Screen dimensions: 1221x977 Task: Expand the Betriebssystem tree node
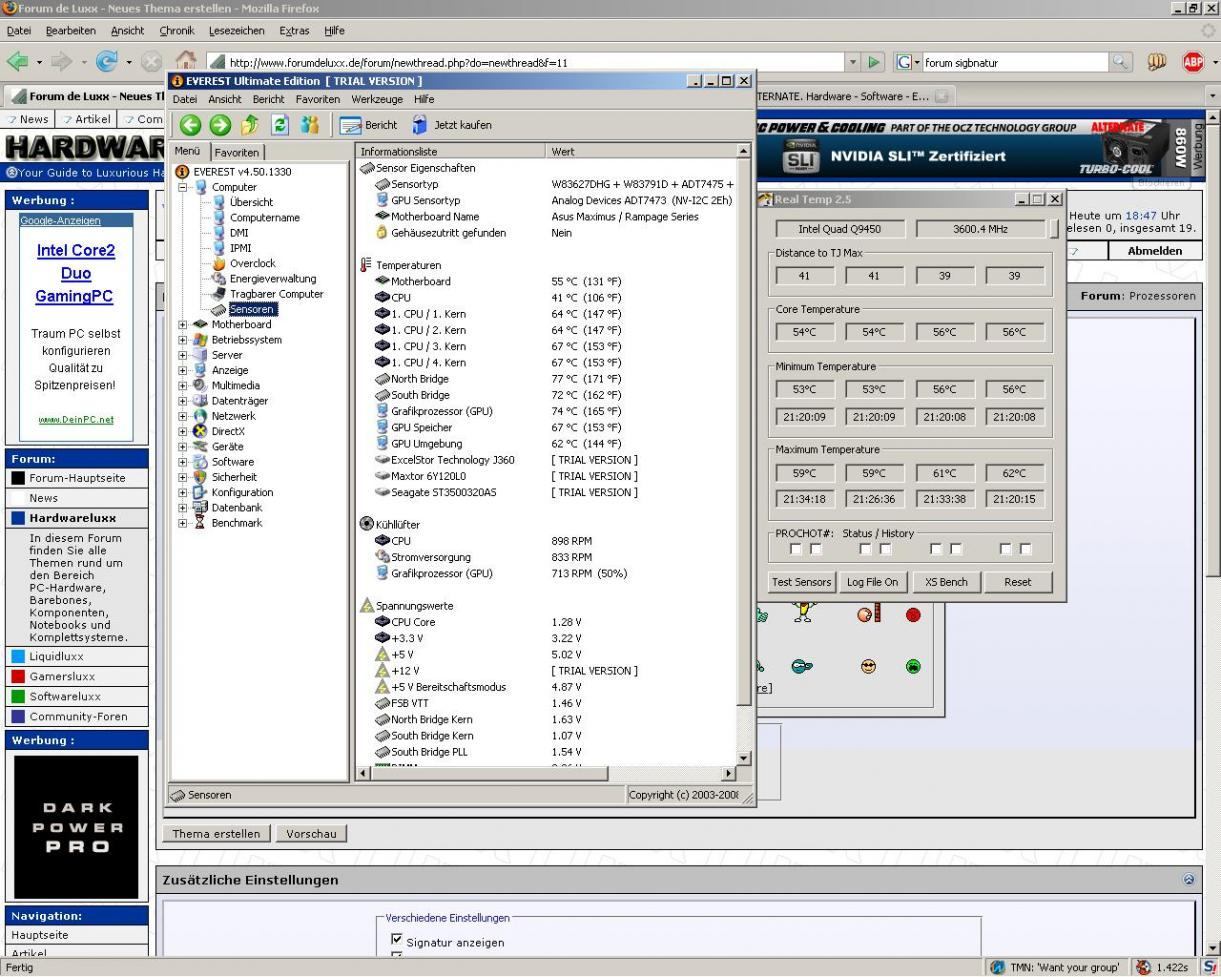pos(183,340)
